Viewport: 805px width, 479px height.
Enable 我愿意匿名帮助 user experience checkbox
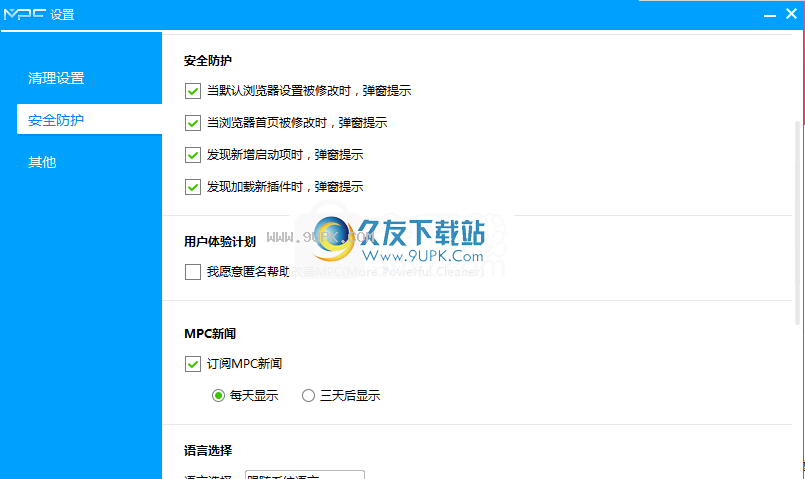(193, 272)
